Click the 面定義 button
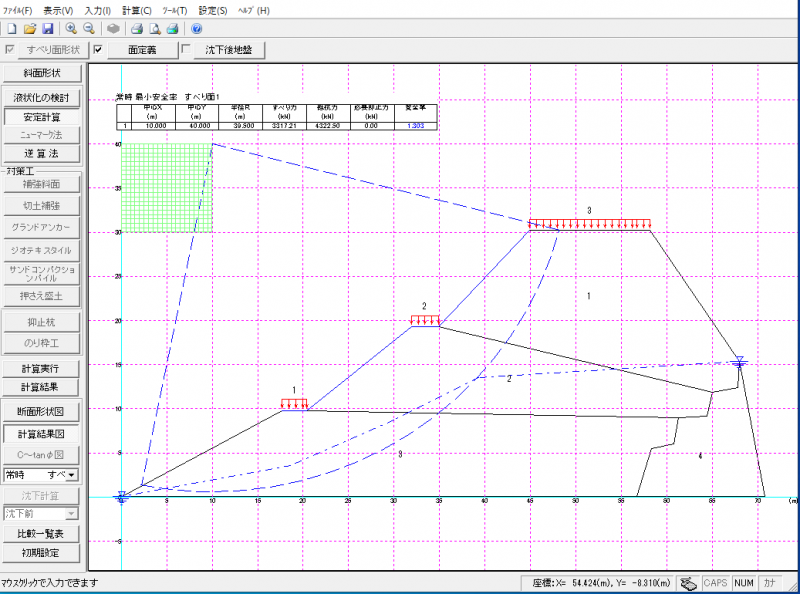 coord(142,50)
